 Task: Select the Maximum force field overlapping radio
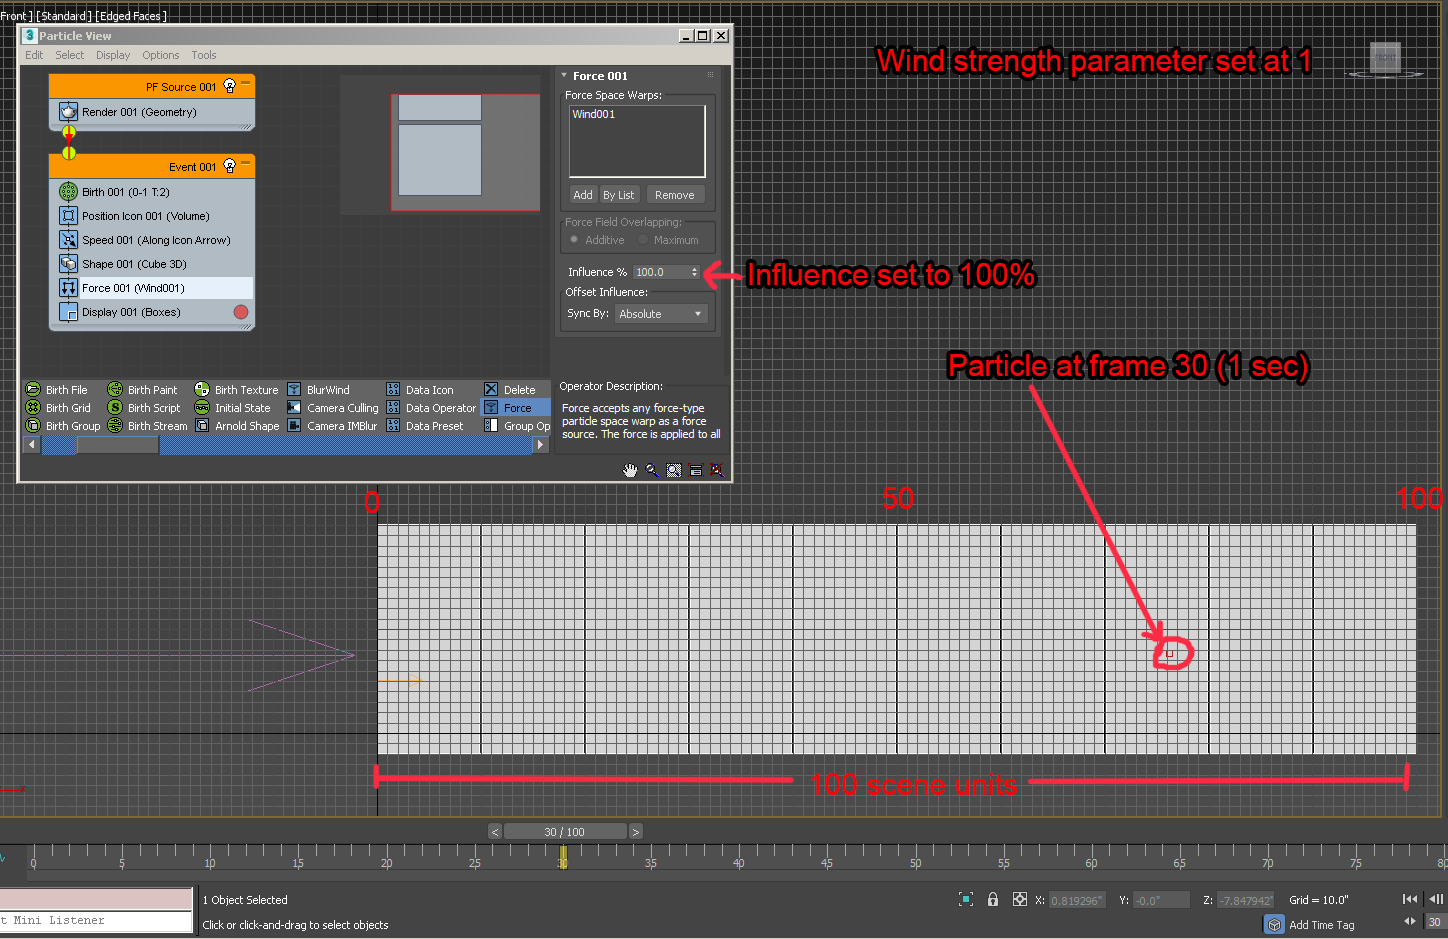click(643, 240)
